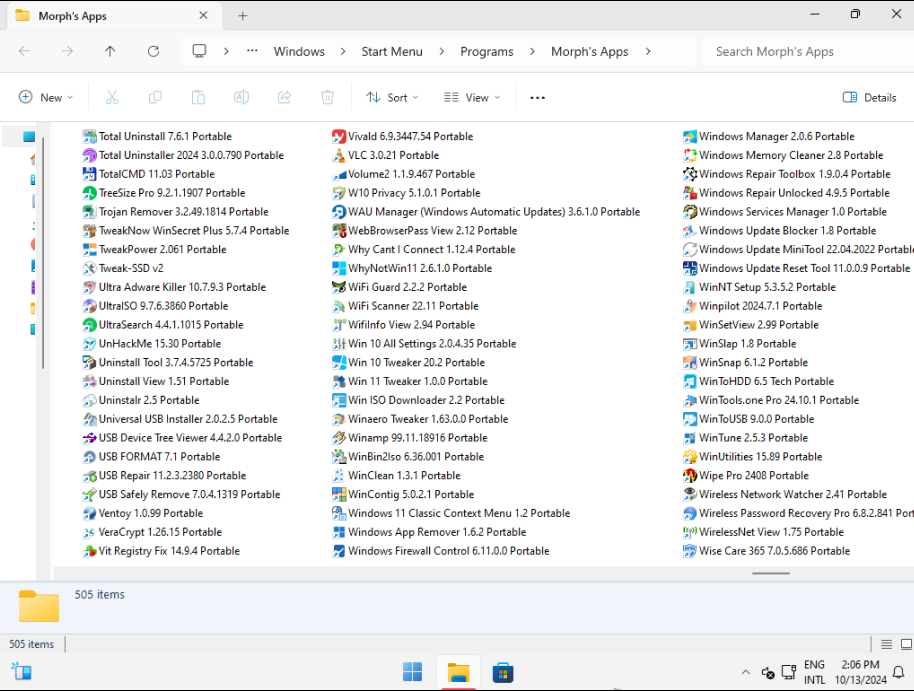Open the clock and date flyout
The height and width of the screenshot is (691, 914).
coord(860,672)
